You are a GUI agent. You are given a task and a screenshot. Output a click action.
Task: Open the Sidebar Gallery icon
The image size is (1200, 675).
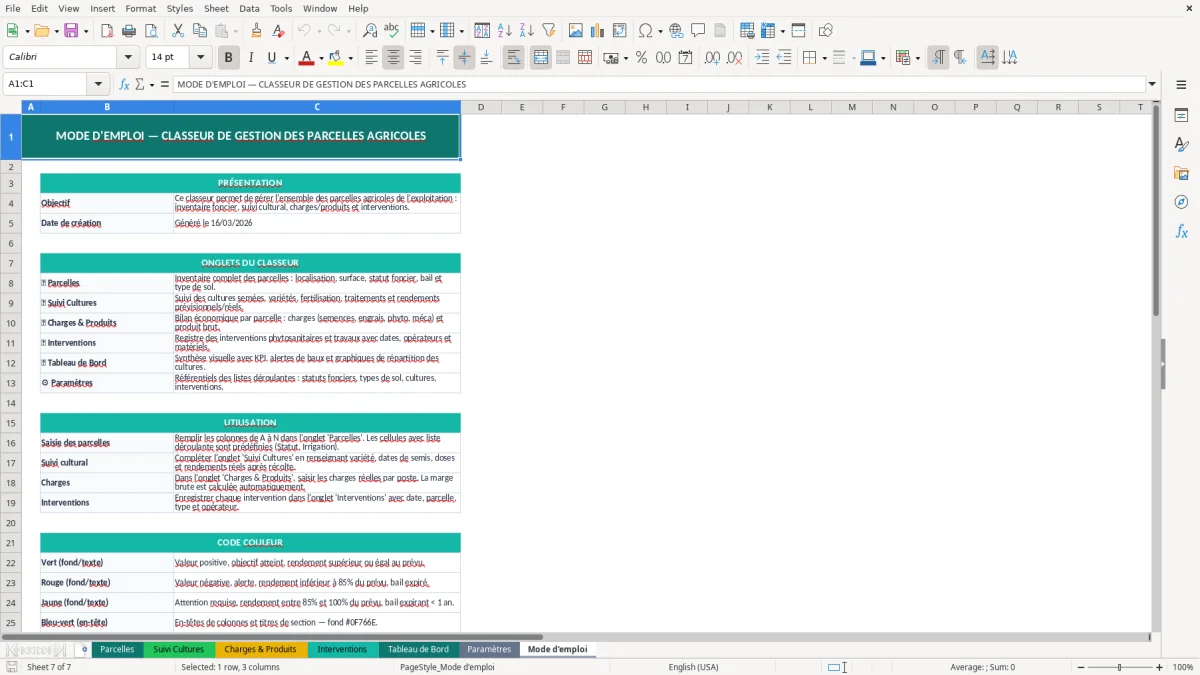(x=1181, y=173)
